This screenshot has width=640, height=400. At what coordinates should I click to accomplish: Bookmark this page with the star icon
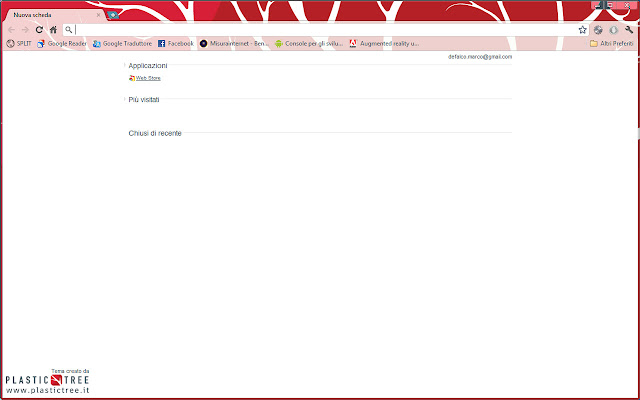(582, 30)
